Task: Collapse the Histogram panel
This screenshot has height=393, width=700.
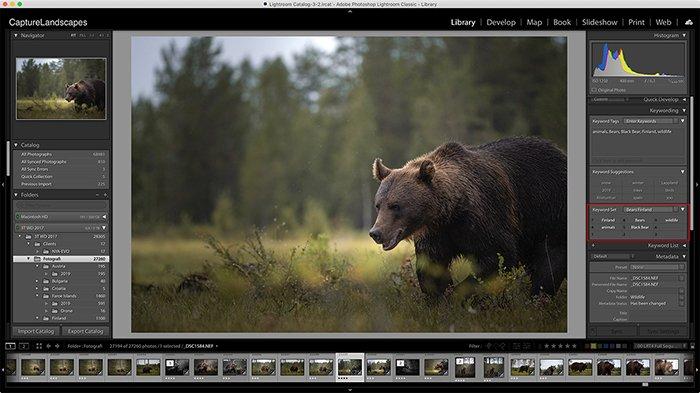Action: pyautogui.click(x=684, y=35)
